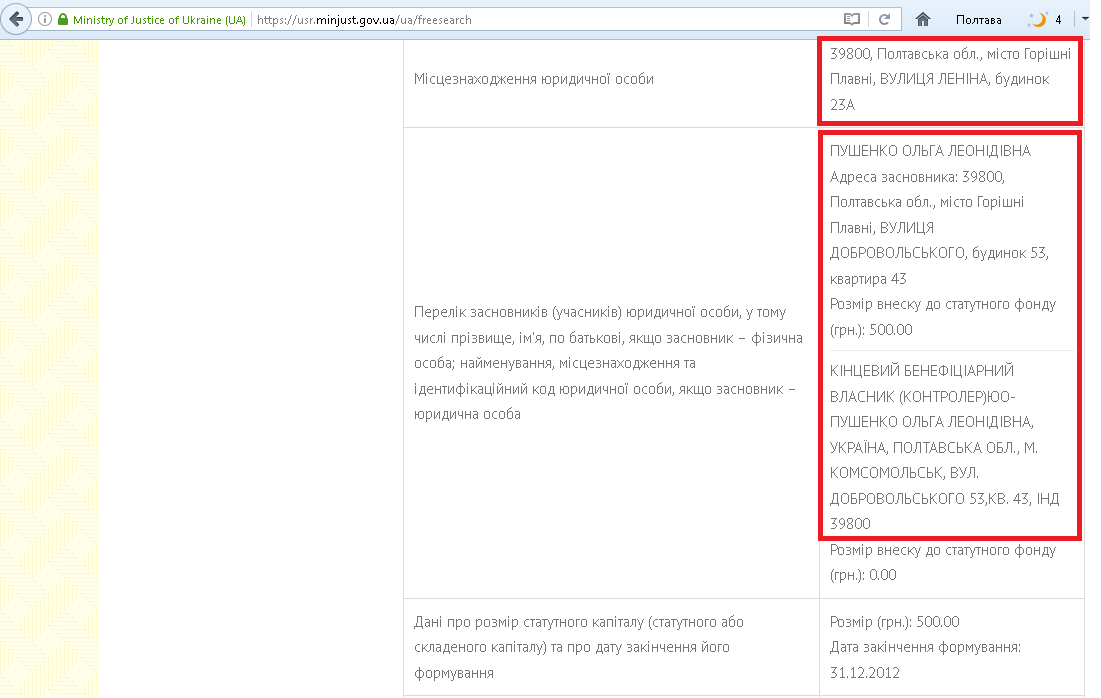Click the Ministry of Justice of Ukraine identity label
This screenshot has height=698, width=1101.
coord(158,19)
